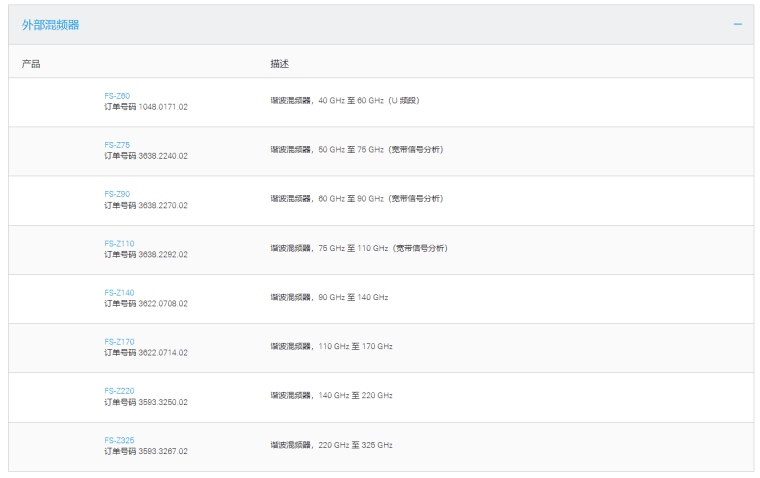Screen dimensions: 760x478
Task: Open the FS-Z220 product link
Action: (x=119, y=390)
